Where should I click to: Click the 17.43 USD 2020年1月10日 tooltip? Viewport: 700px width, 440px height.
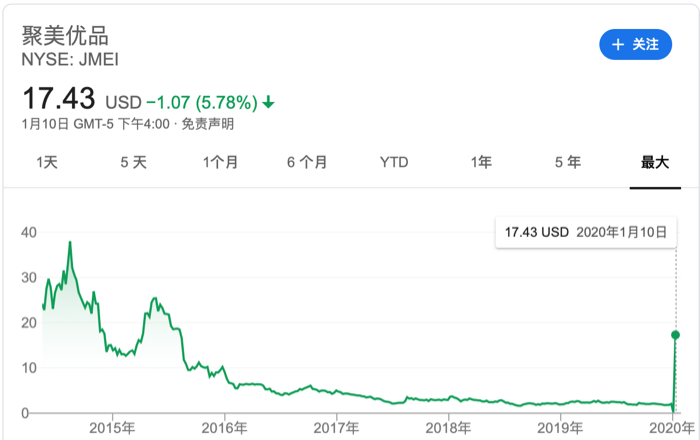tap(586, 232)
